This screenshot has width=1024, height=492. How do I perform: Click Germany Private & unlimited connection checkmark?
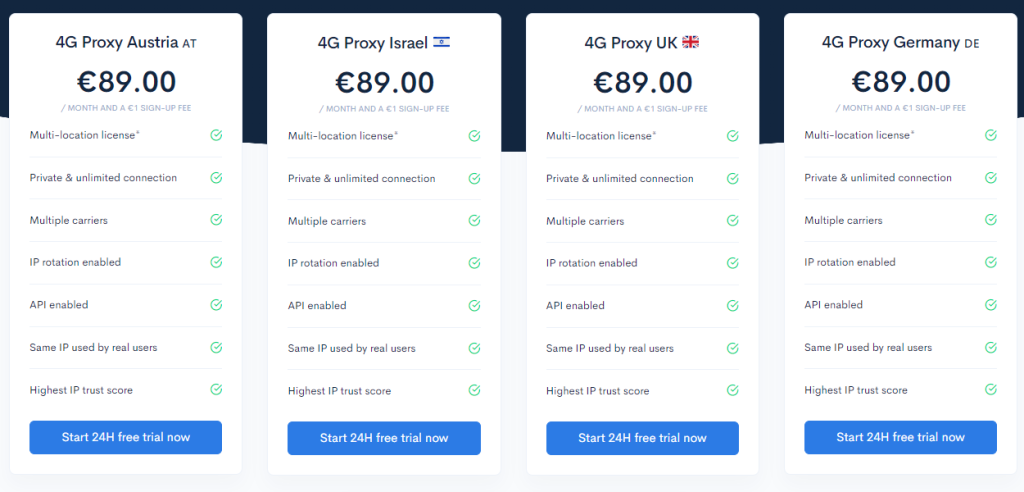coord(990,177)
